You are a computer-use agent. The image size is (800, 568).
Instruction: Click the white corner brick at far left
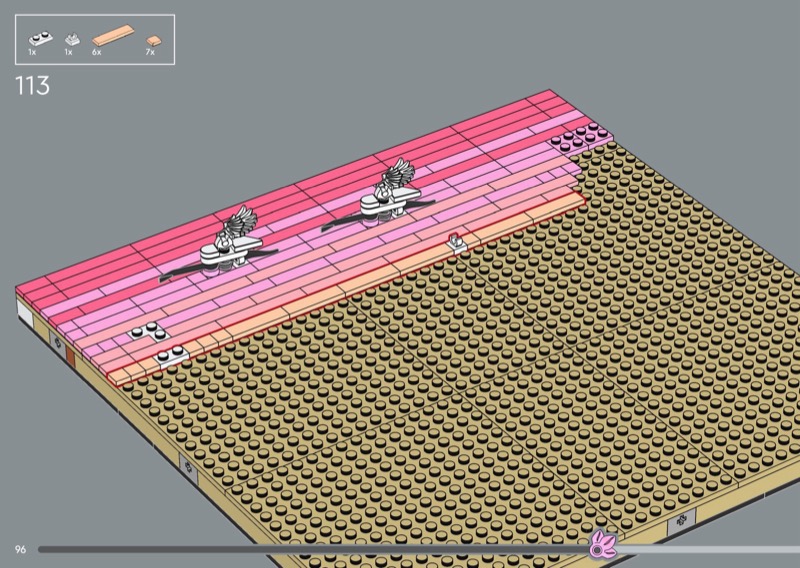coord(24,311)
